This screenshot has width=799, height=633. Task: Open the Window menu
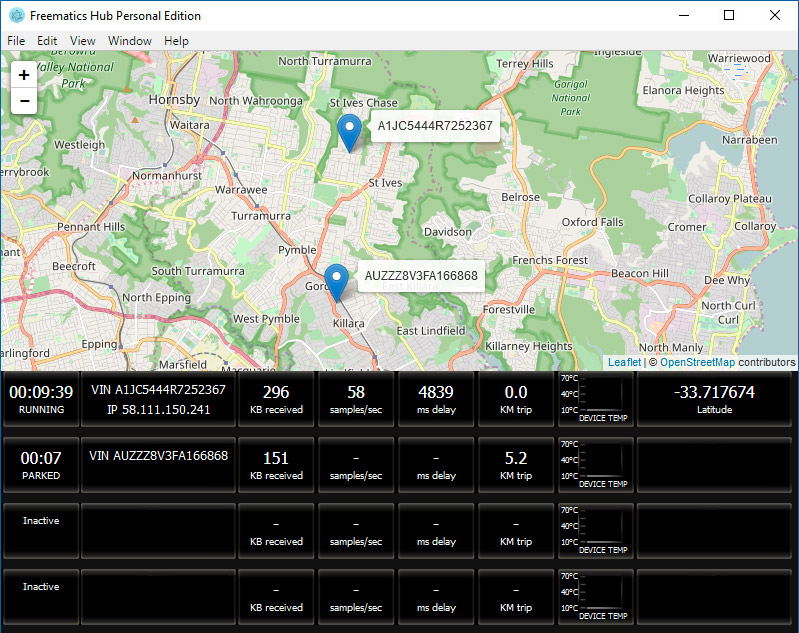pyautogui.click(x=130, y=41)
